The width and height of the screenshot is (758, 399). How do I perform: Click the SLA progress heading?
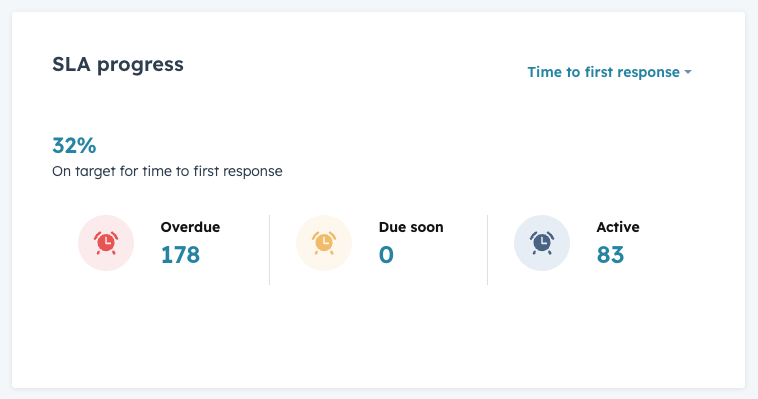[118, 64]
